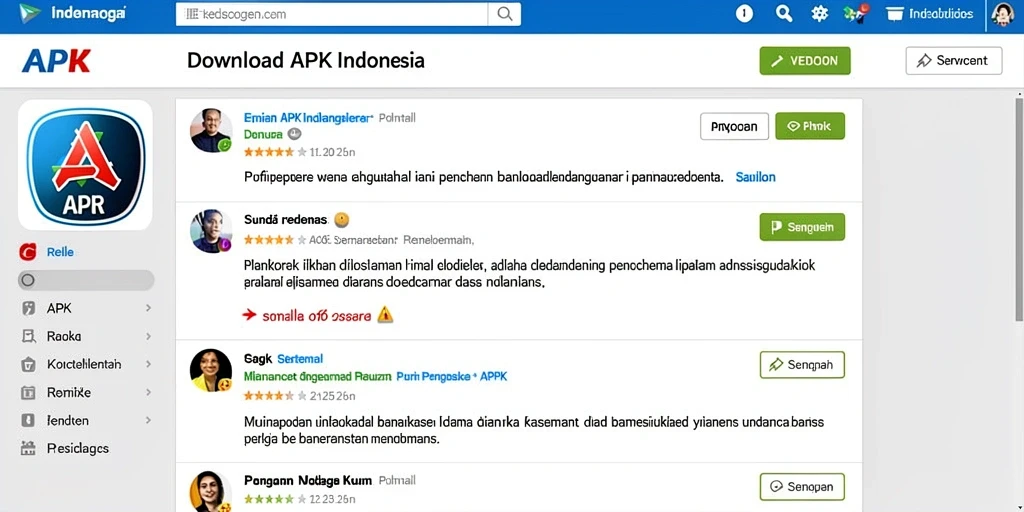Open the user avatar in top right corner
Viewport: 1024px width, 512px height.
click(1002, 14)
